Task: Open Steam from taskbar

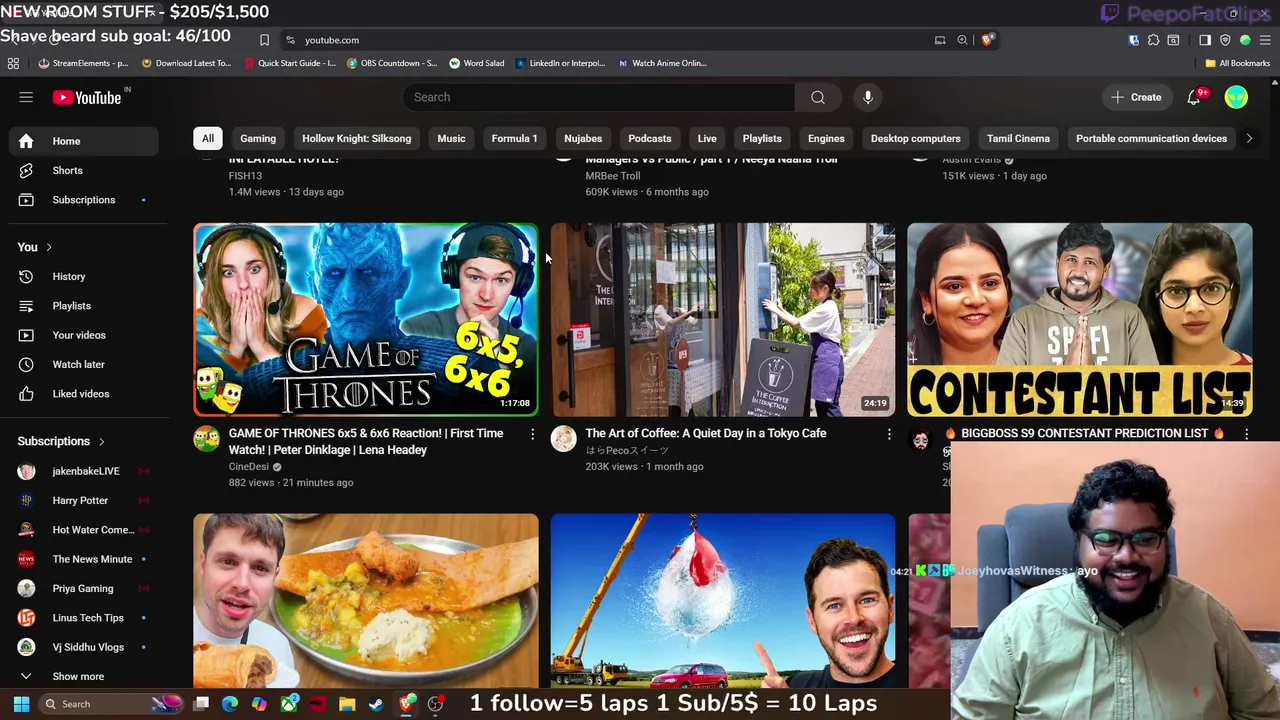Action: pos(376,704)
